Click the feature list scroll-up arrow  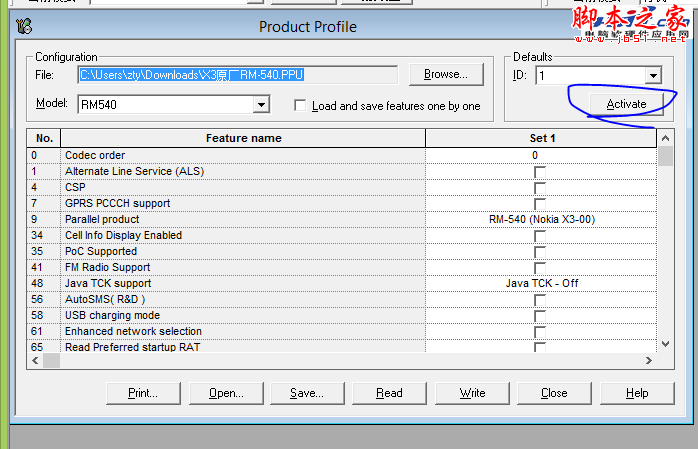click(665, 139)
